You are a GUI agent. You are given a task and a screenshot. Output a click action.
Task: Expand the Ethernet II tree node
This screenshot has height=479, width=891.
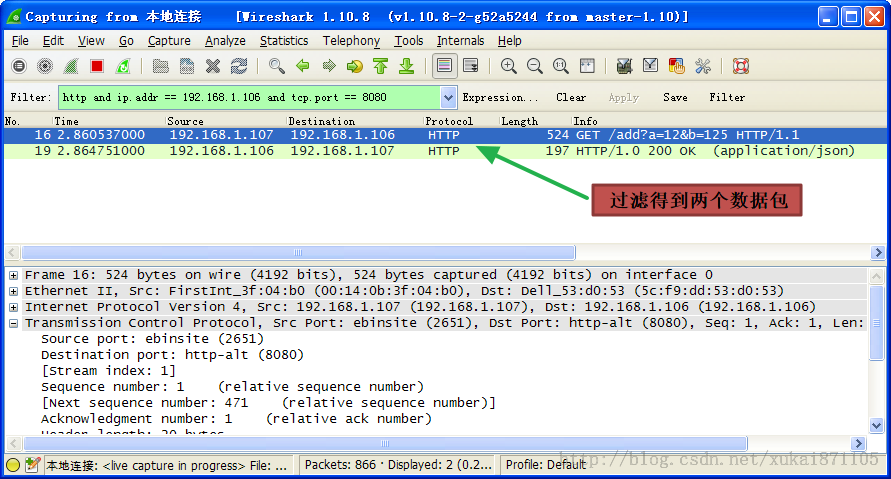(13, 291)
